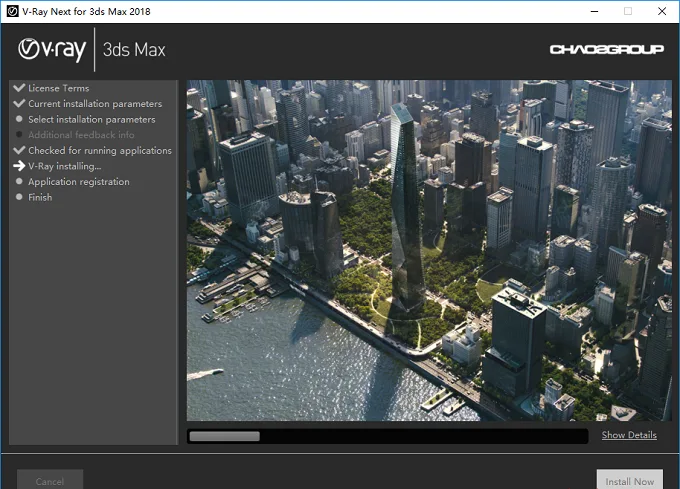680x489 pixels.
Task: Close the installer window
Action: (662, 11)
